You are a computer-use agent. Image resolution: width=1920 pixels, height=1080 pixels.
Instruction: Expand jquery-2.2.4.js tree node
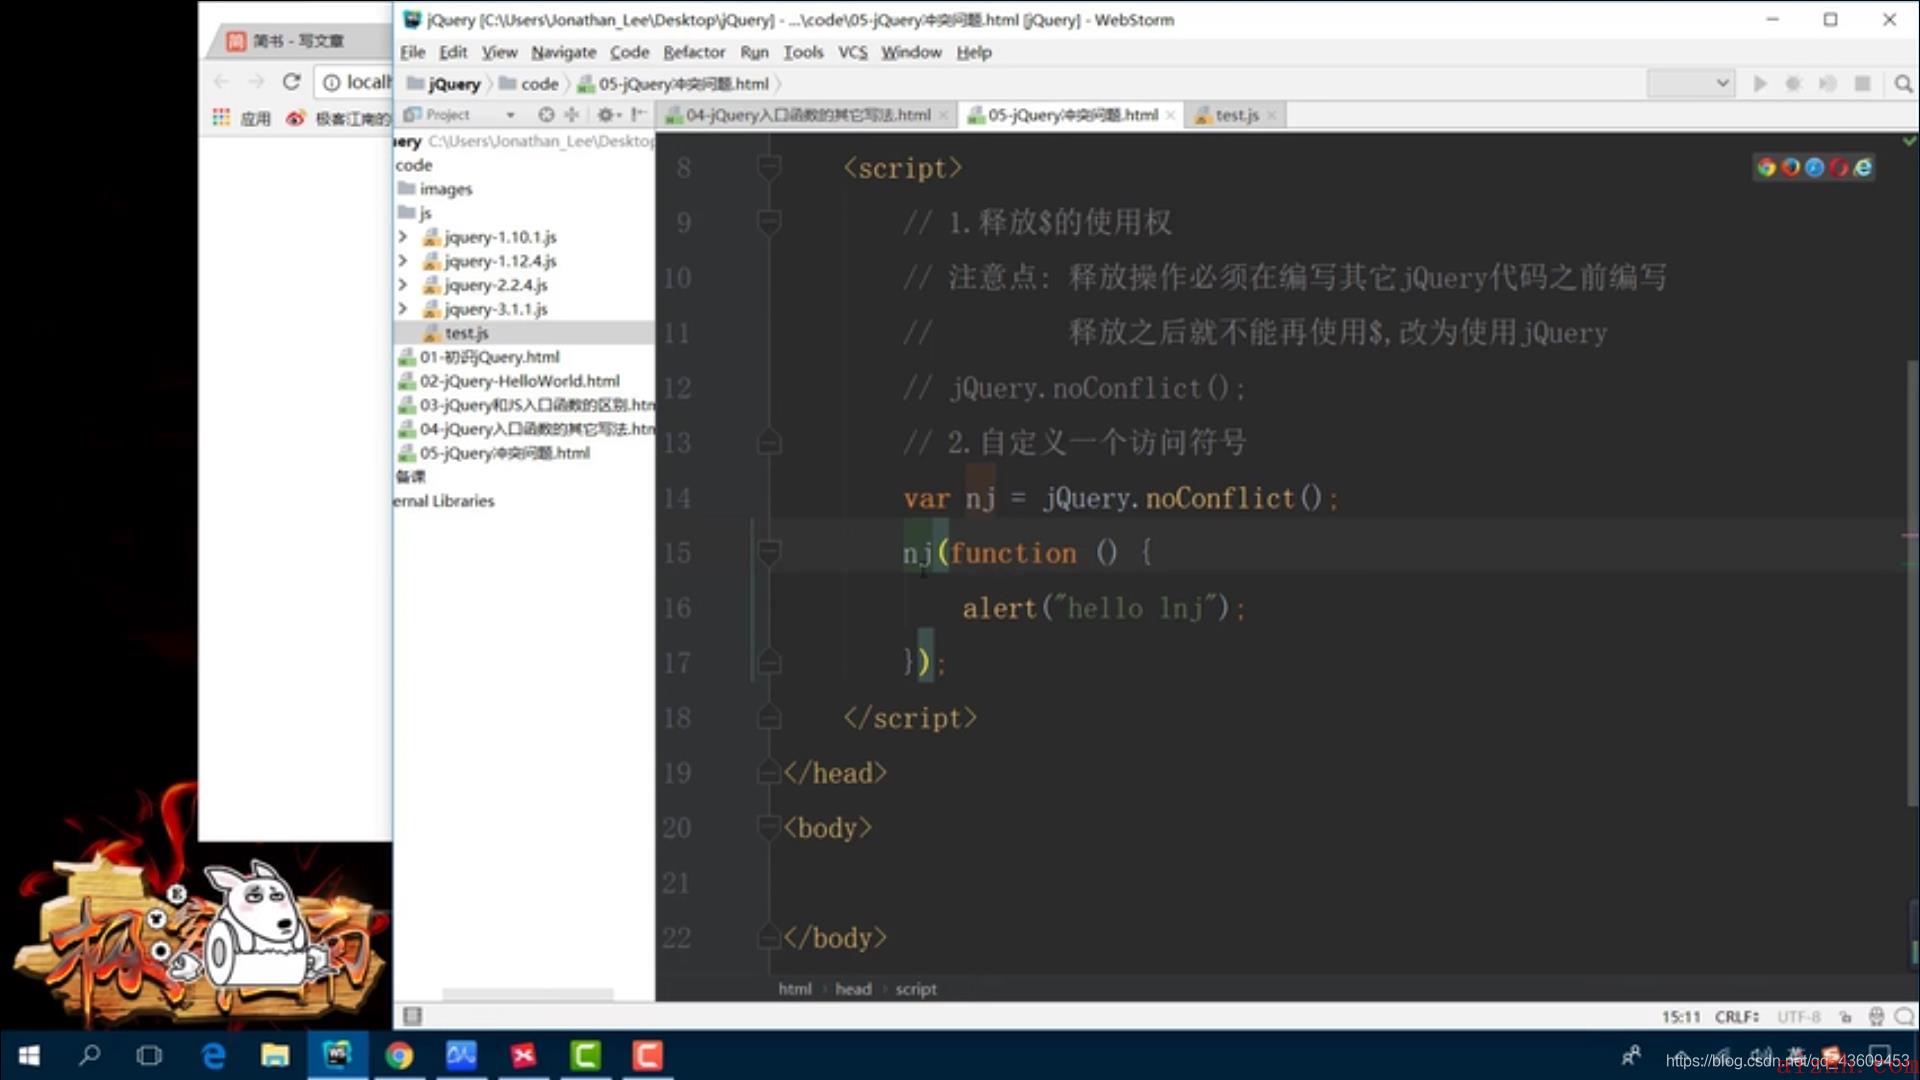point(402,285)
